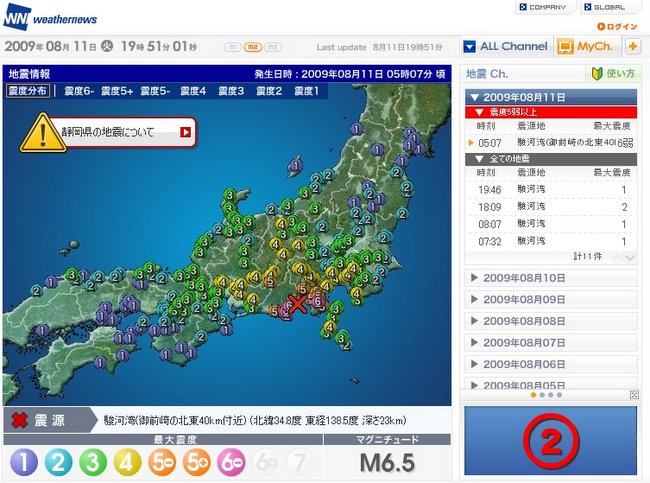Click the M6.5 magnitude value
This screenshot has height=483, width=650.
[x=387, y=463]
